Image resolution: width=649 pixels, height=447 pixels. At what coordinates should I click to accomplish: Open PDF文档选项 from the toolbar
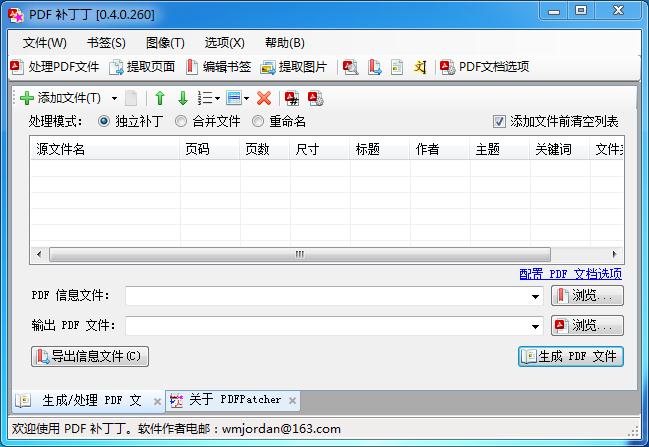click(485, 67)
